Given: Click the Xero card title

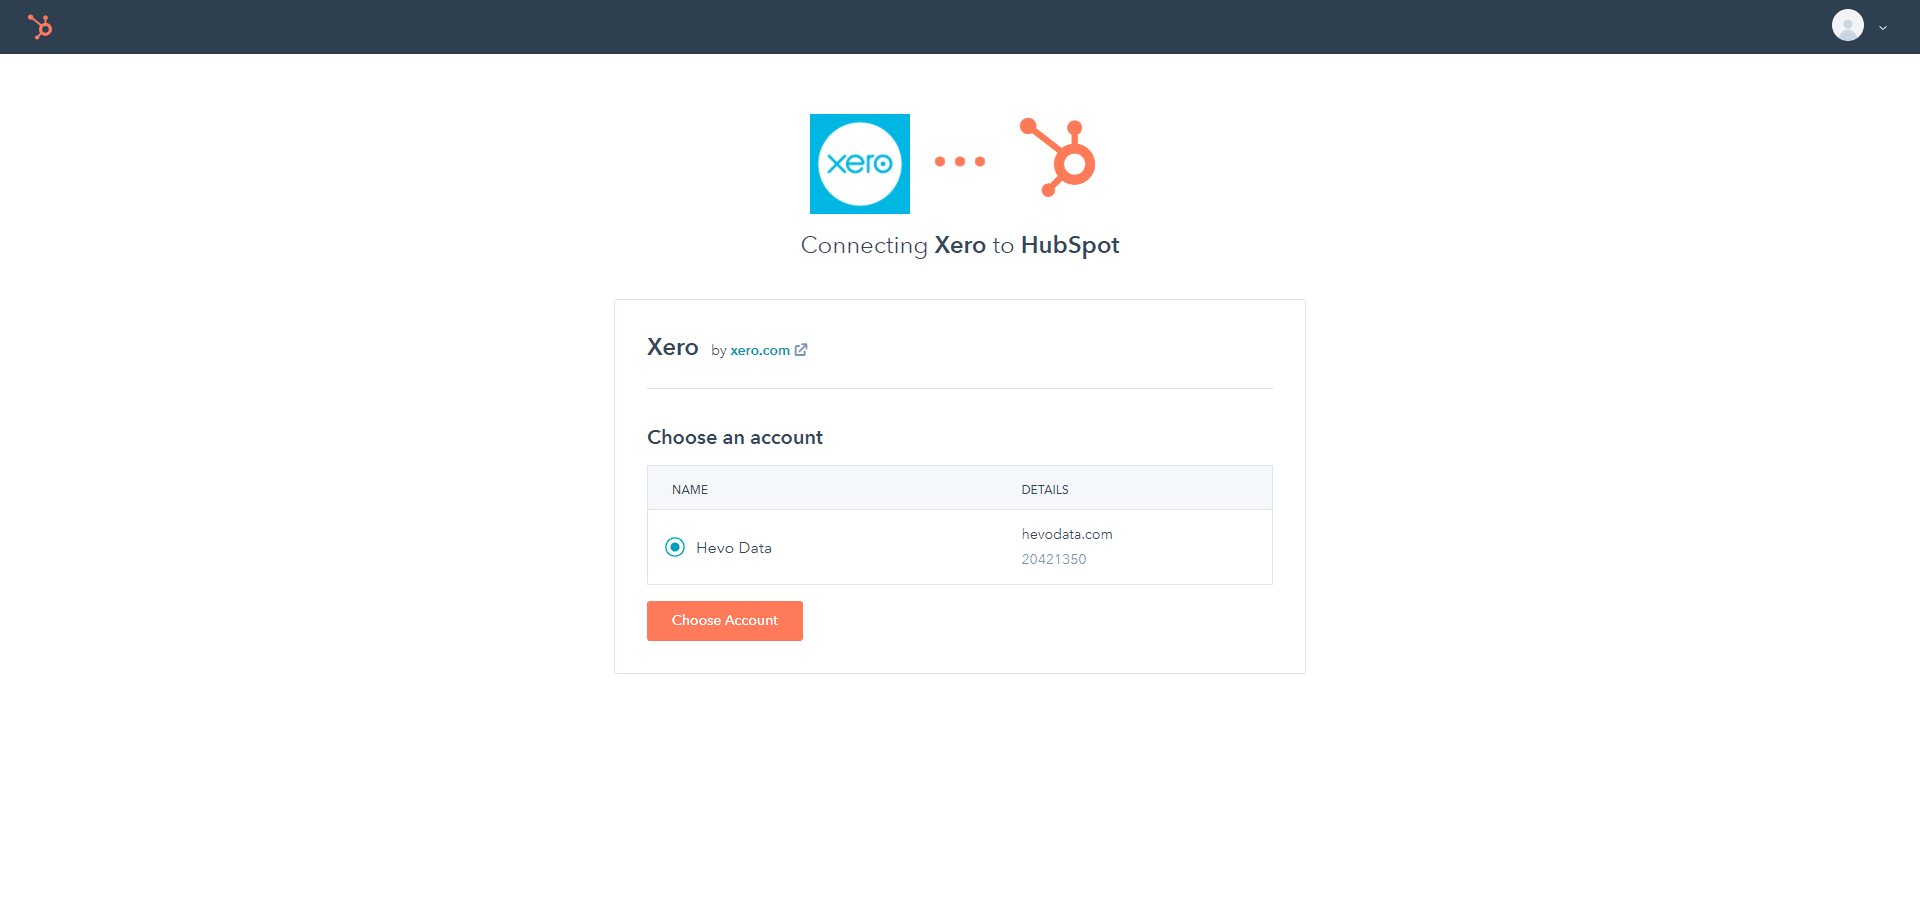Looking at the screenshot, I should [x=672, y=347].
